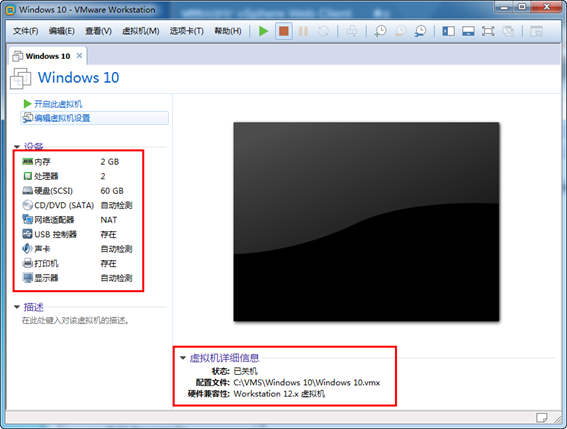567x429 pixels.
Task: Click the config file path Windows 10.vmx
Action: pos(307,383)
